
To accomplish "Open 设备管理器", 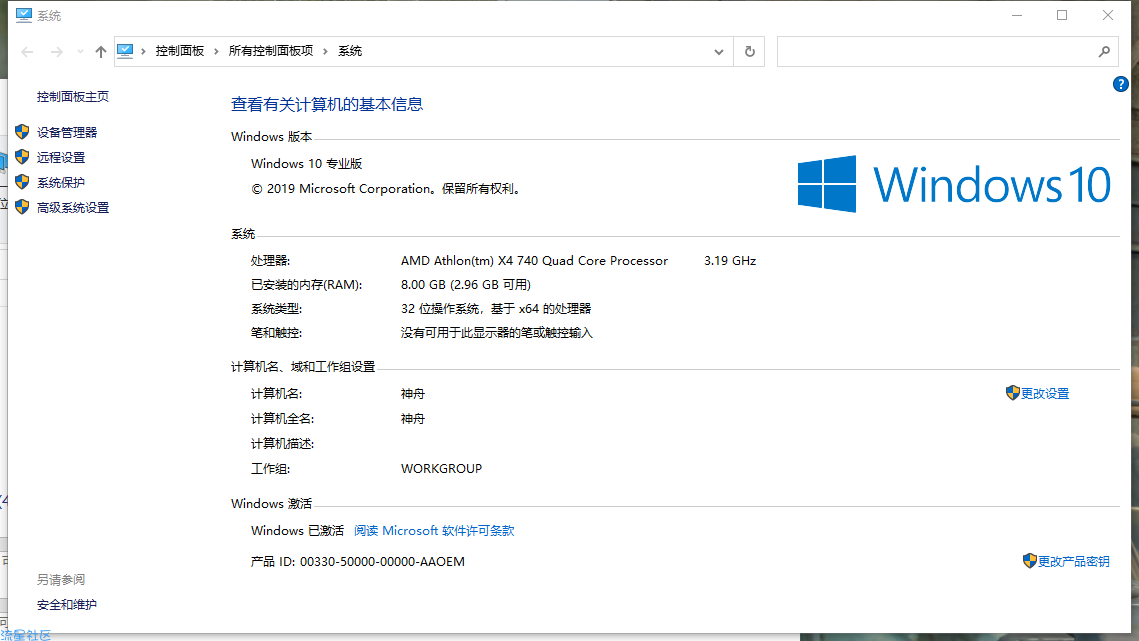I will [67, 132].
